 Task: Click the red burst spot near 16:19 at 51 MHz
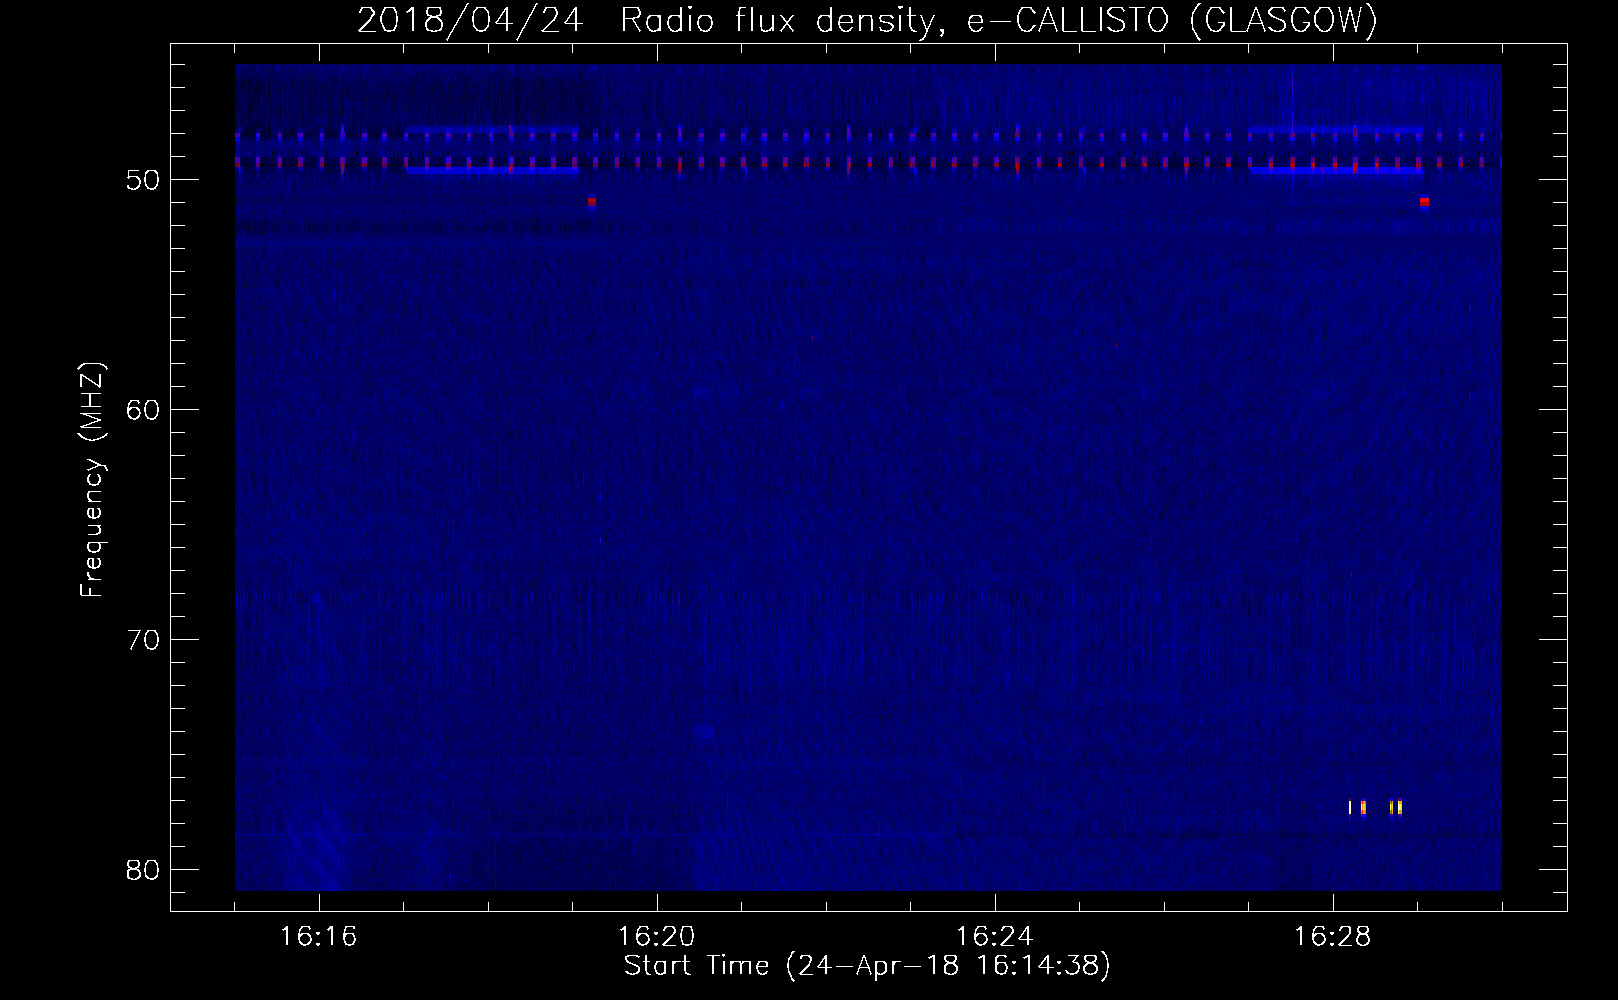point(592,202)
